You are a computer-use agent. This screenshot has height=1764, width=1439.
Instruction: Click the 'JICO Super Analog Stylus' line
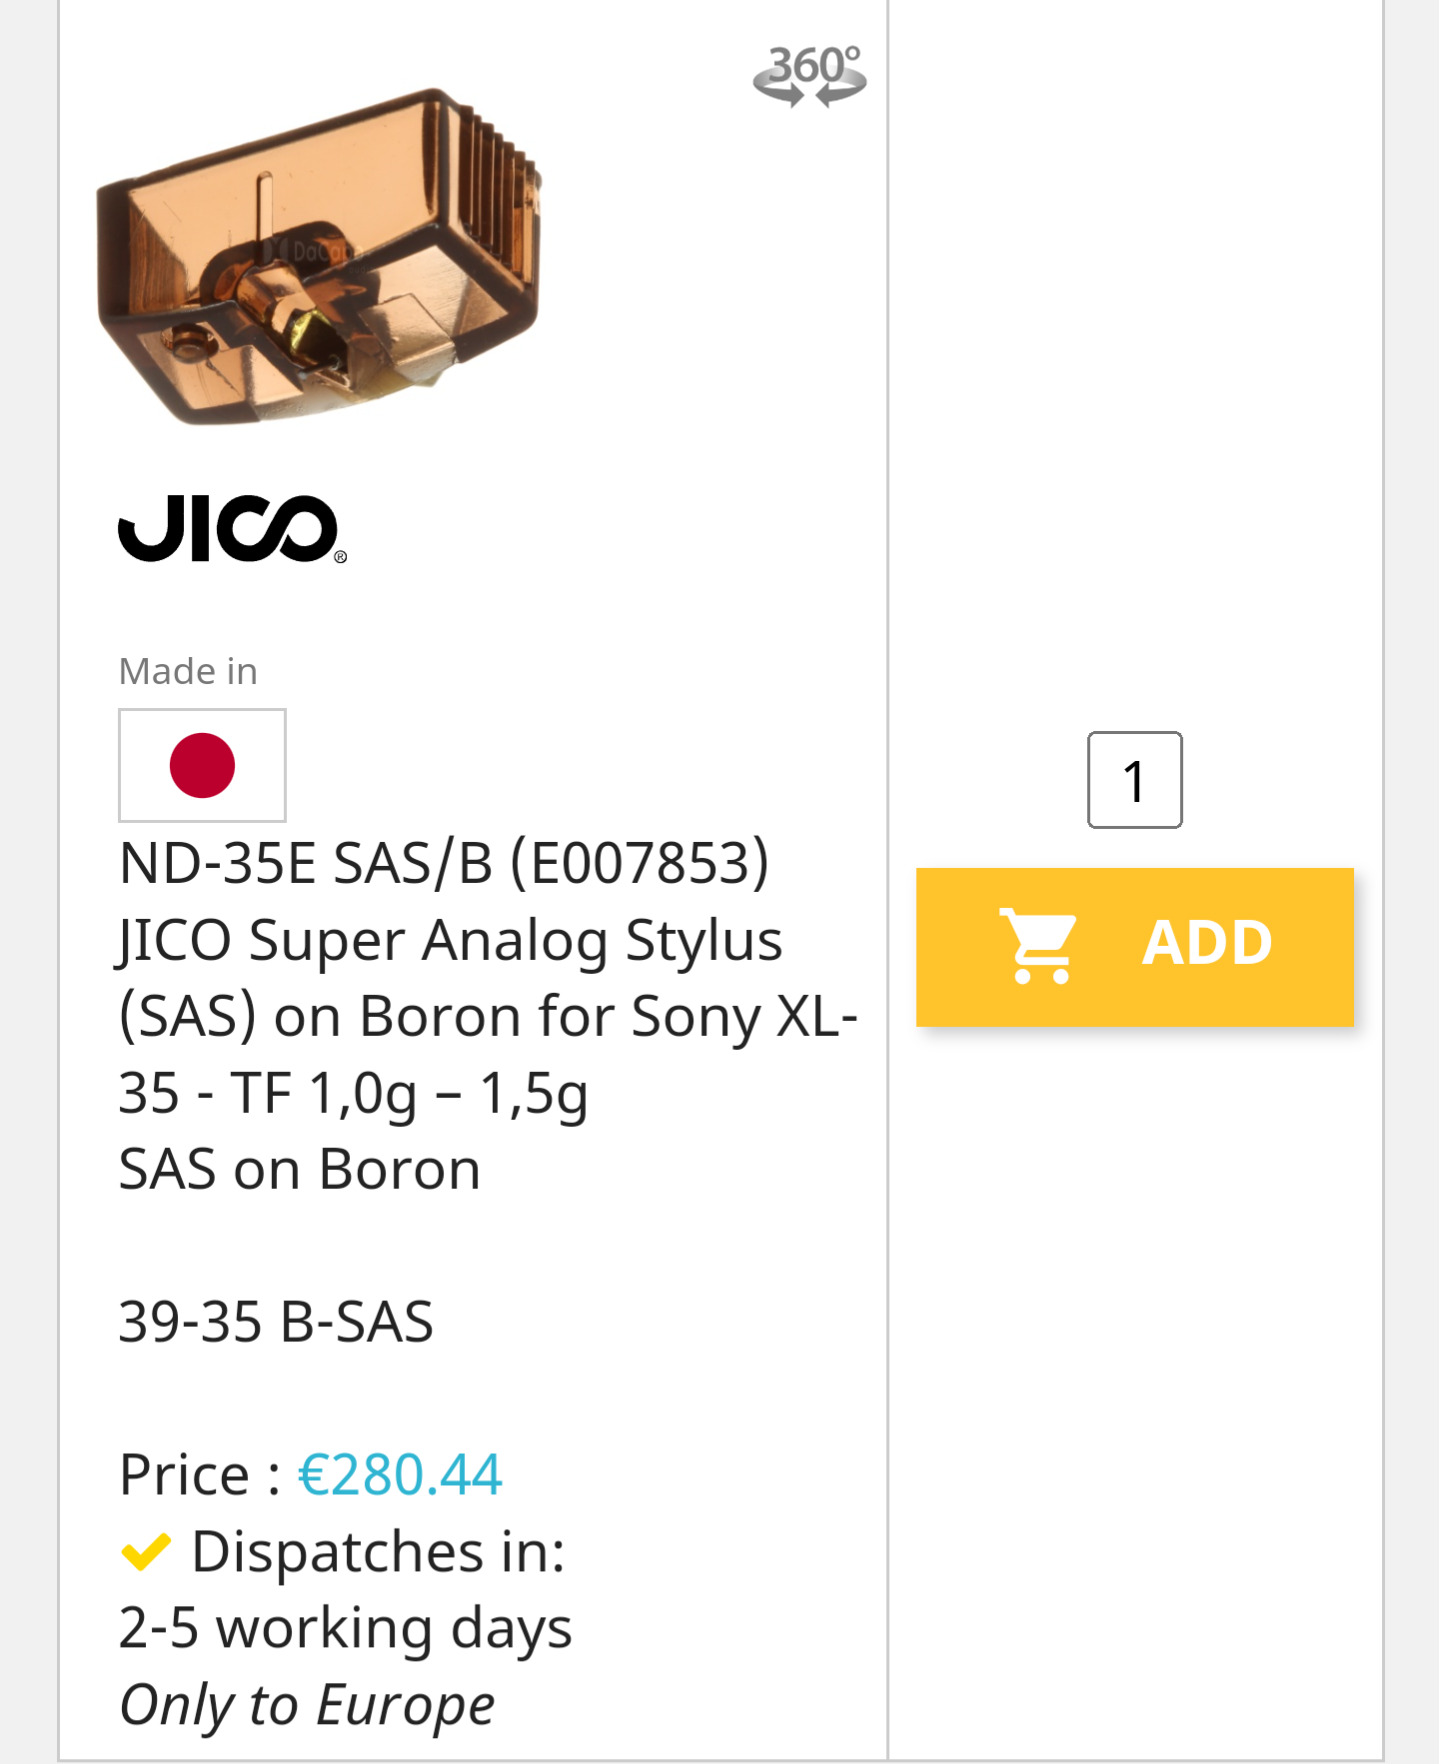coord(450,940)
